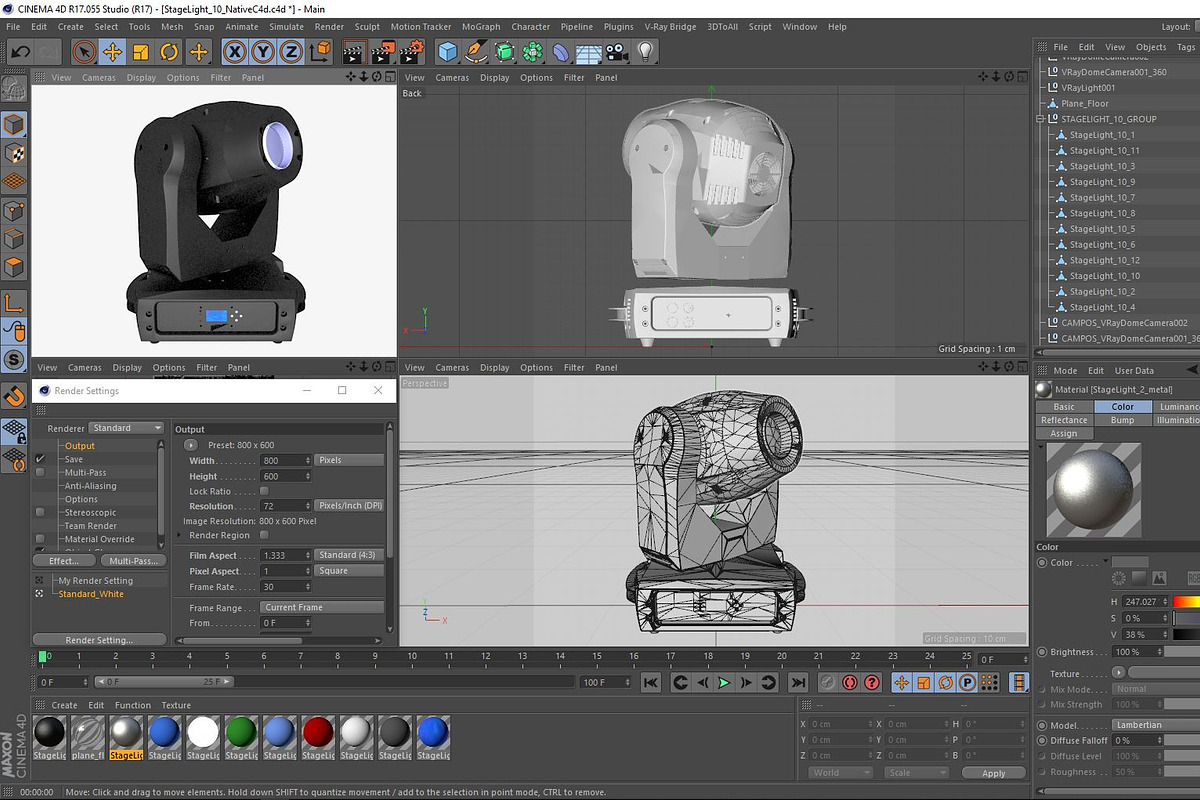Toggle X axis lock
Viewport: 1200px width, 800px height.
pos(235,52)
